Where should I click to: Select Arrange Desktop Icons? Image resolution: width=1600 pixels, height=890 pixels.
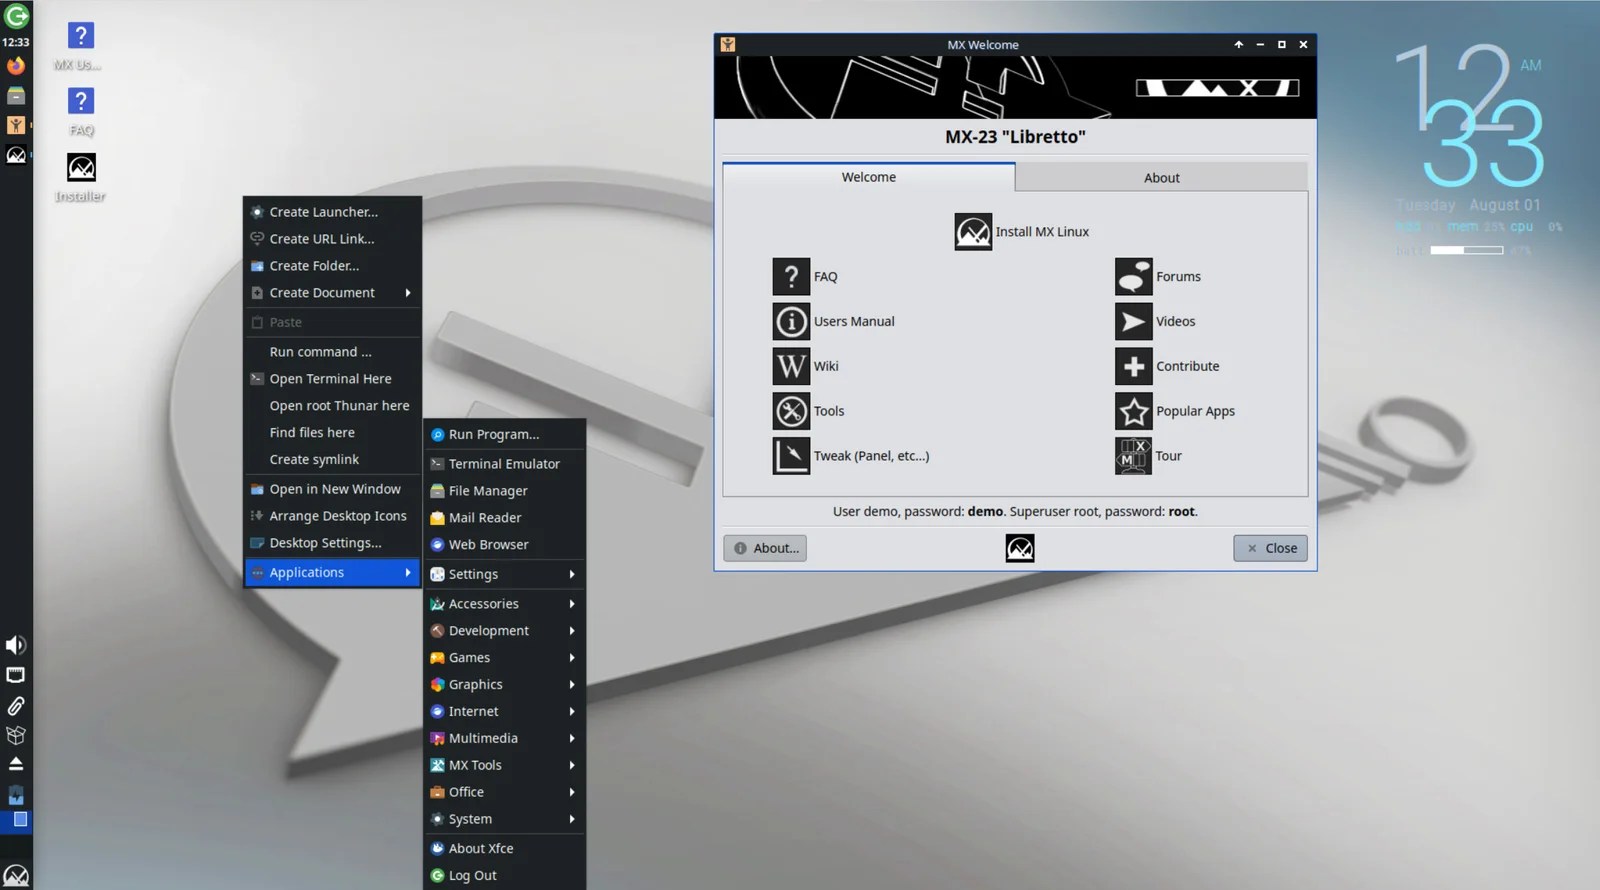coord(333,516)
